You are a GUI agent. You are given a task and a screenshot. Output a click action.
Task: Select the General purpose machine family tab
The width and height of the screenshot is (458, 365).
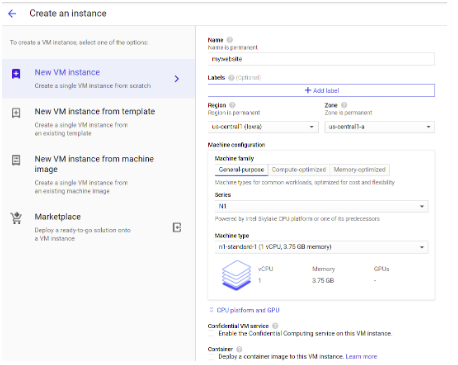(241, 170)
